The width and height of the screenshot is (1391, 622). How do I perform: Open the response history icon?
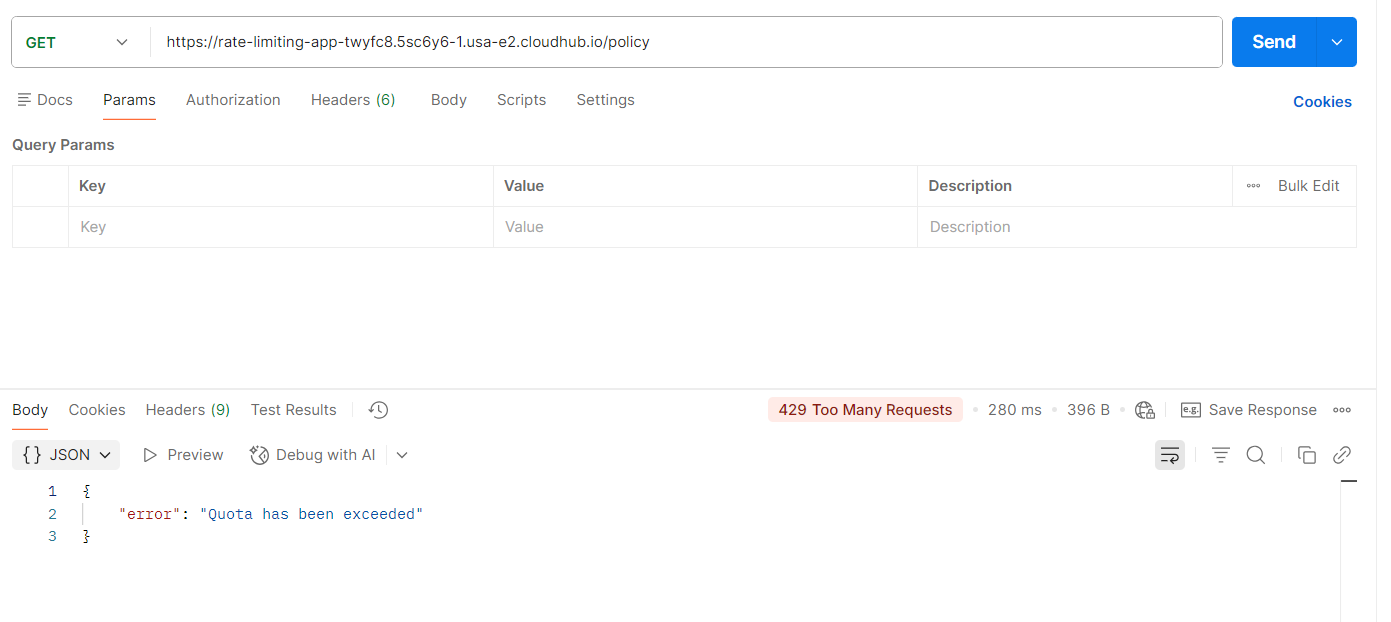click(378, 410)
